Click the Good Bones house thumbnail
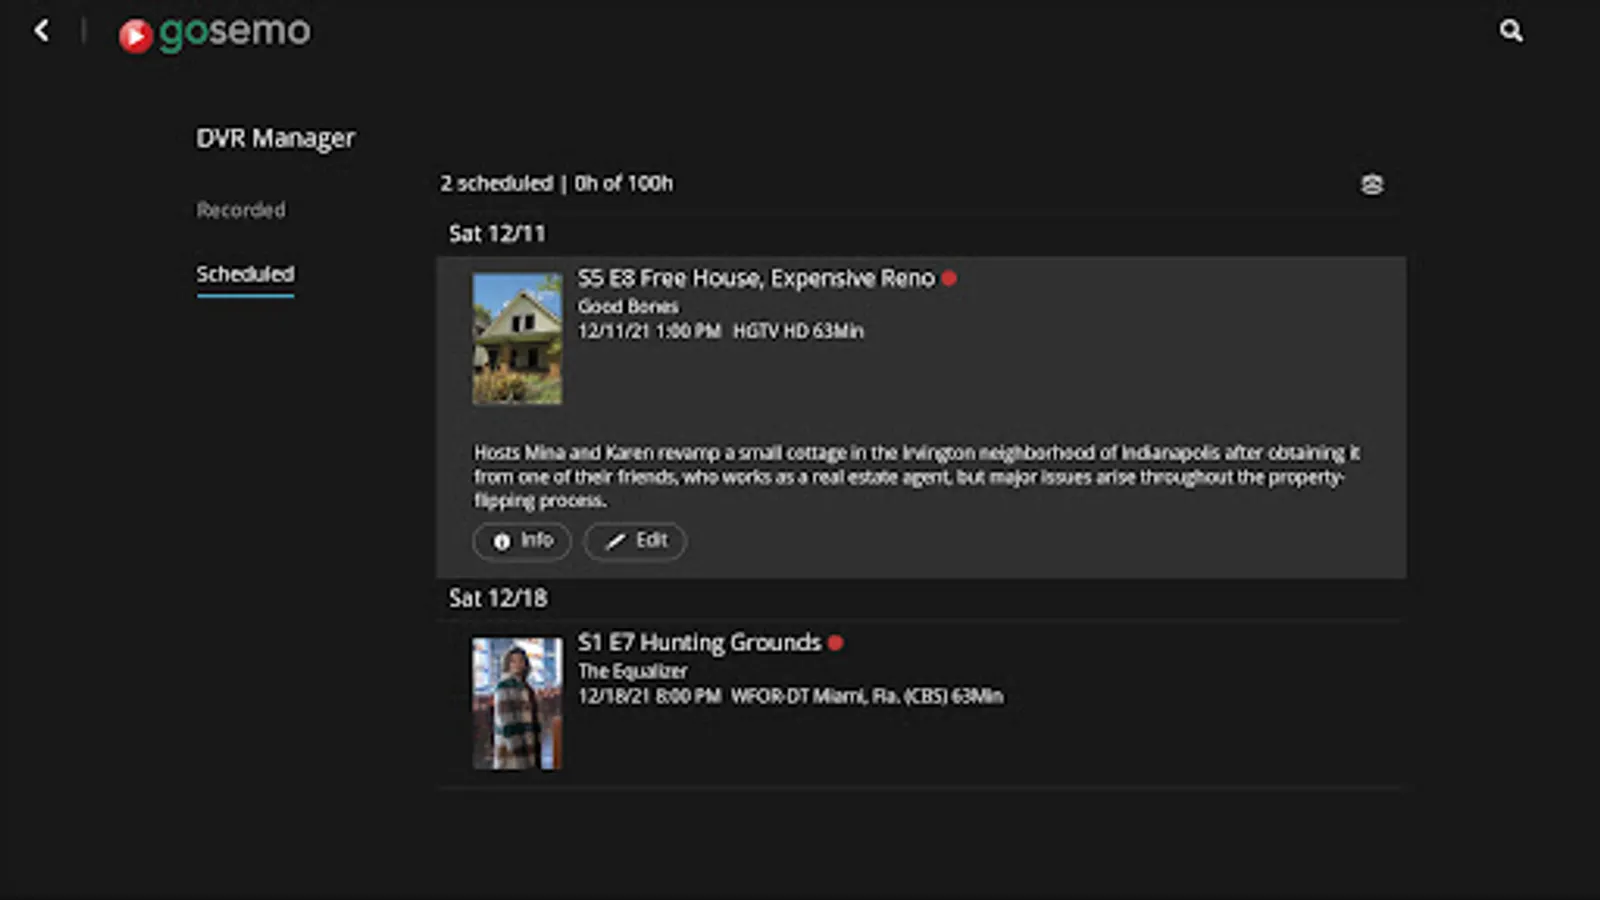This screenshot has width=1600, height=900. click(517, 339)
